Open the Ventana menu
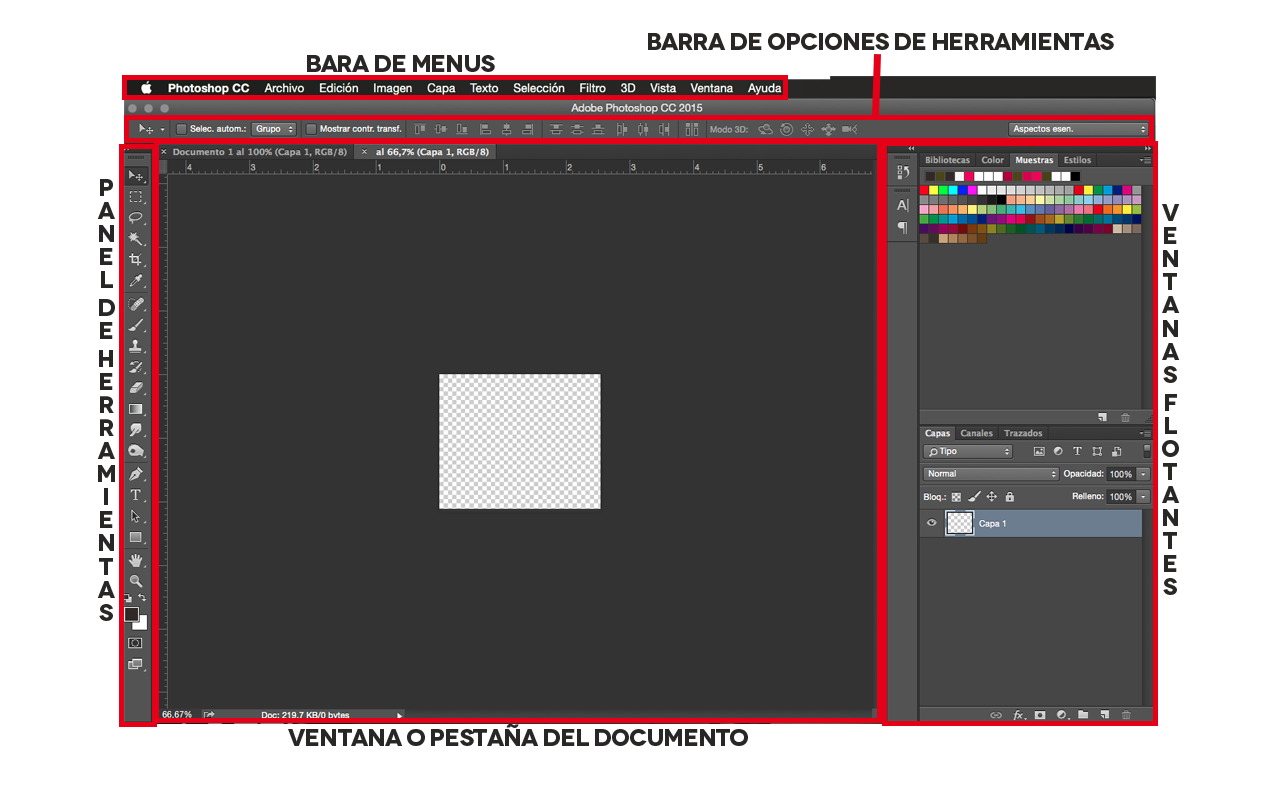 coord(711,88)
